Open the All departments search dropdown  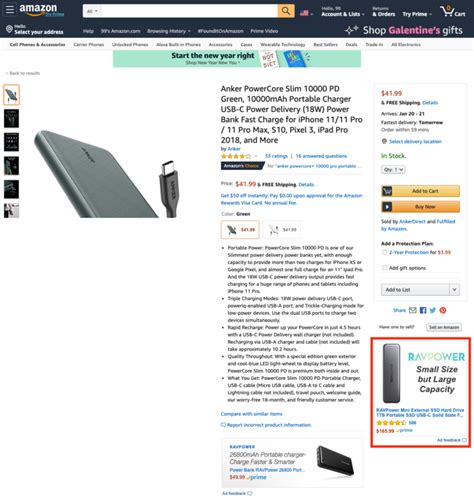click(x=92, y=11)
